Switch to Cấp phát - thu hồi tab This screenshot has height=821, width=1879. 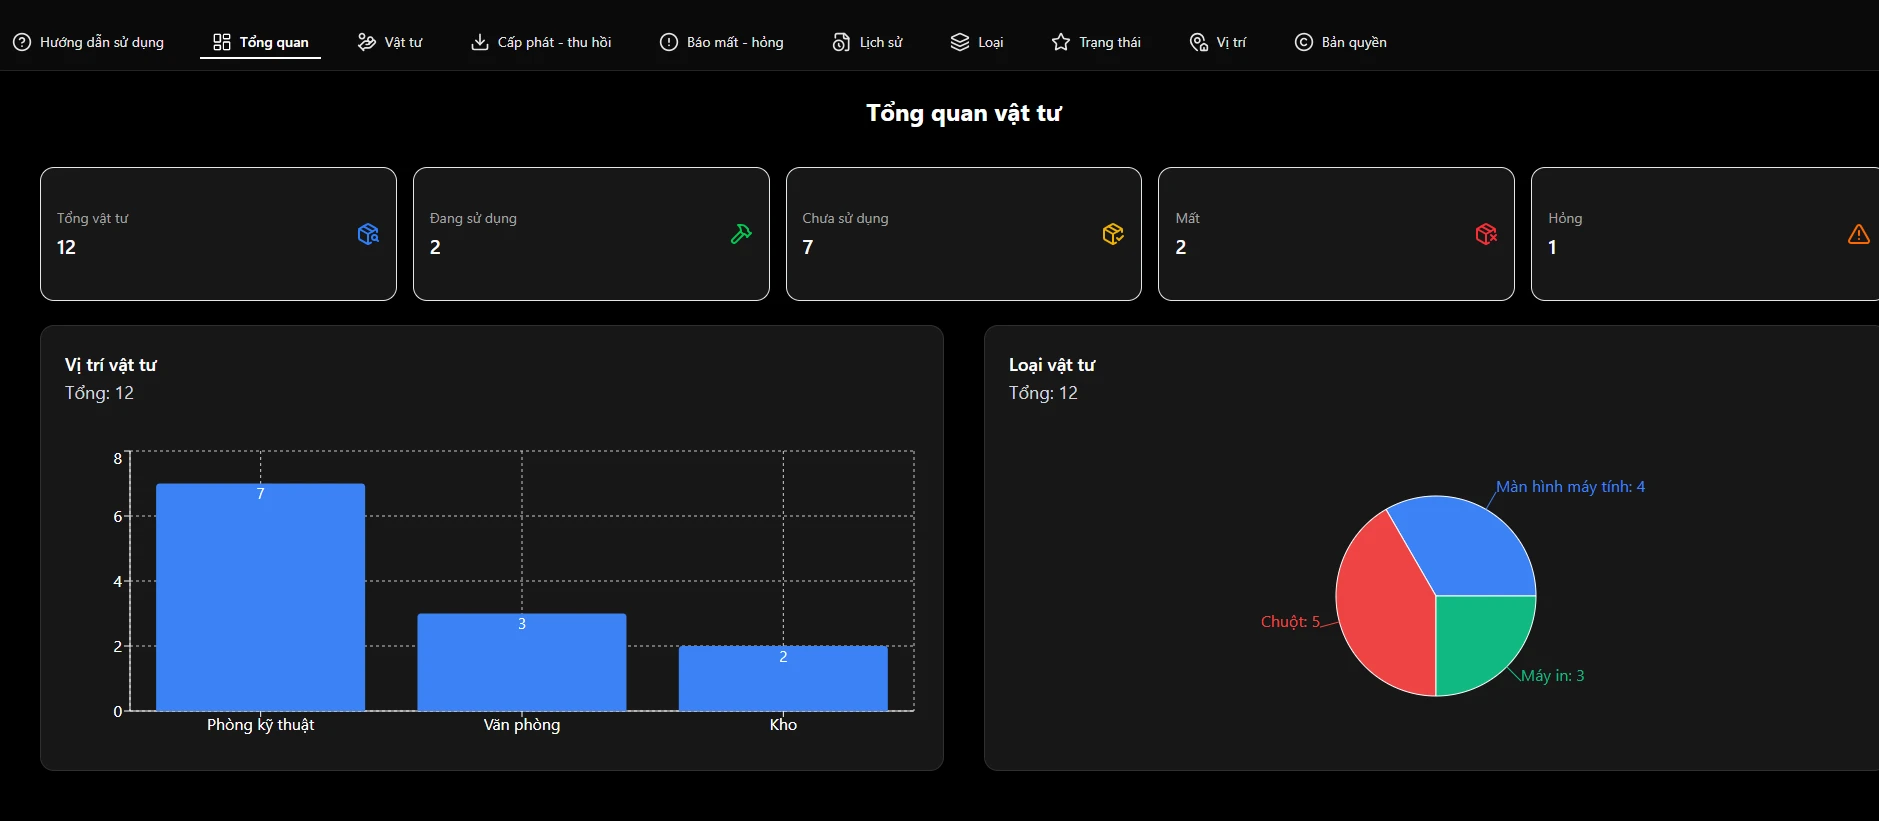tap(541, 42)
